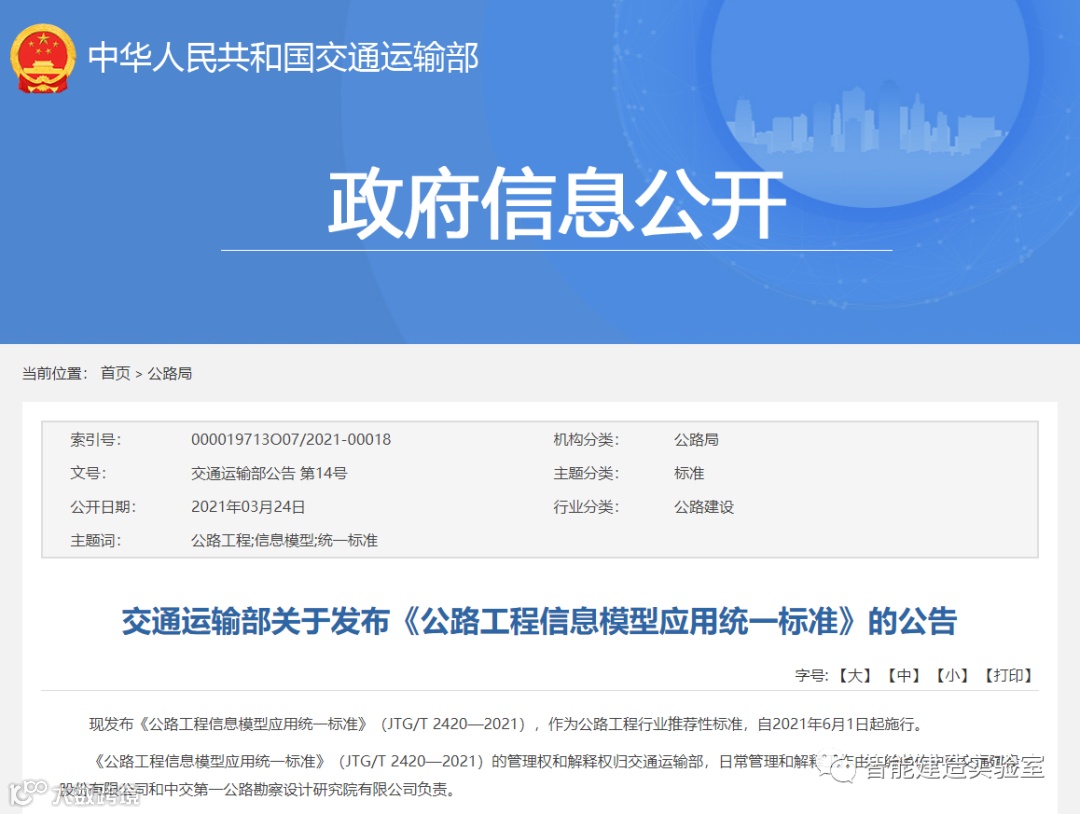Click the paragraph mentioning 管理权和解释权归交通运输部

click(540, 775)
